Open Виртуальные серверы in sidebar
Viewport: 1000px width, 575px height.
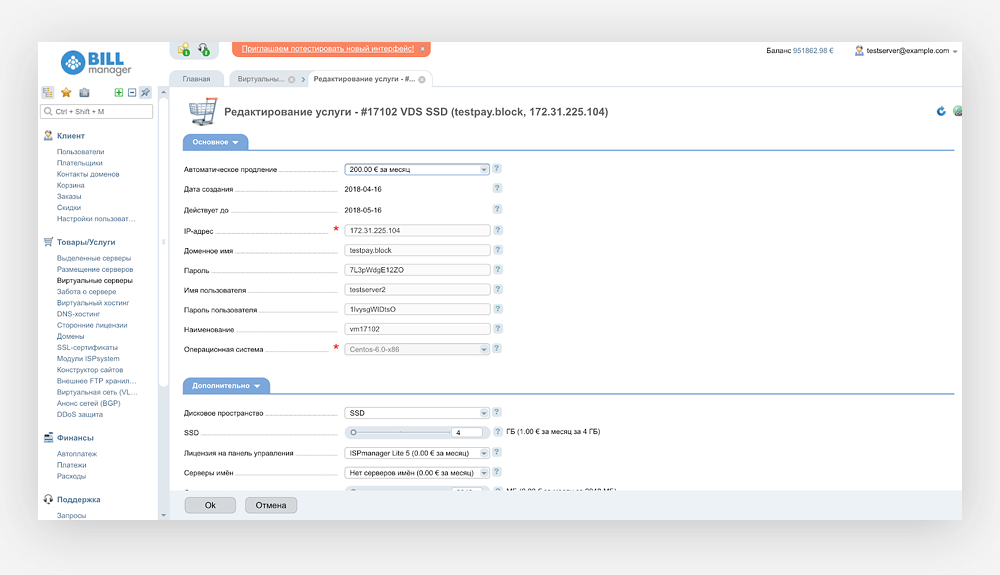pyautogui.click(x=94, y=280)
